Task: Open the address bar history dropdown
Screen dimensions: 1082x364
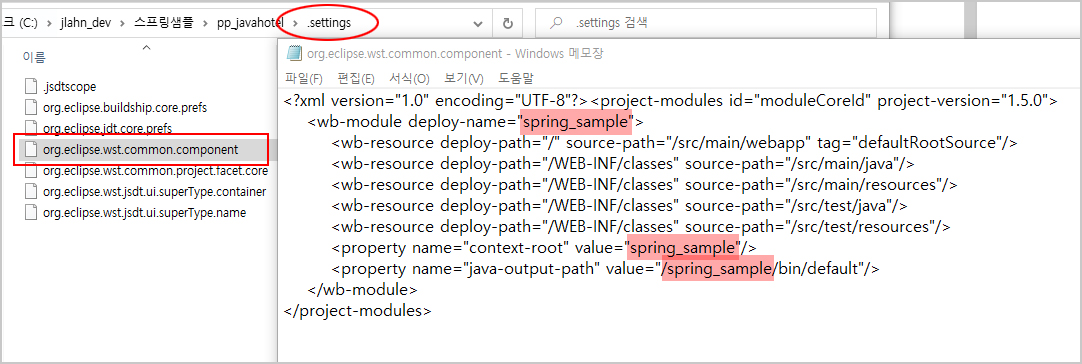Action: click(477, 23)
